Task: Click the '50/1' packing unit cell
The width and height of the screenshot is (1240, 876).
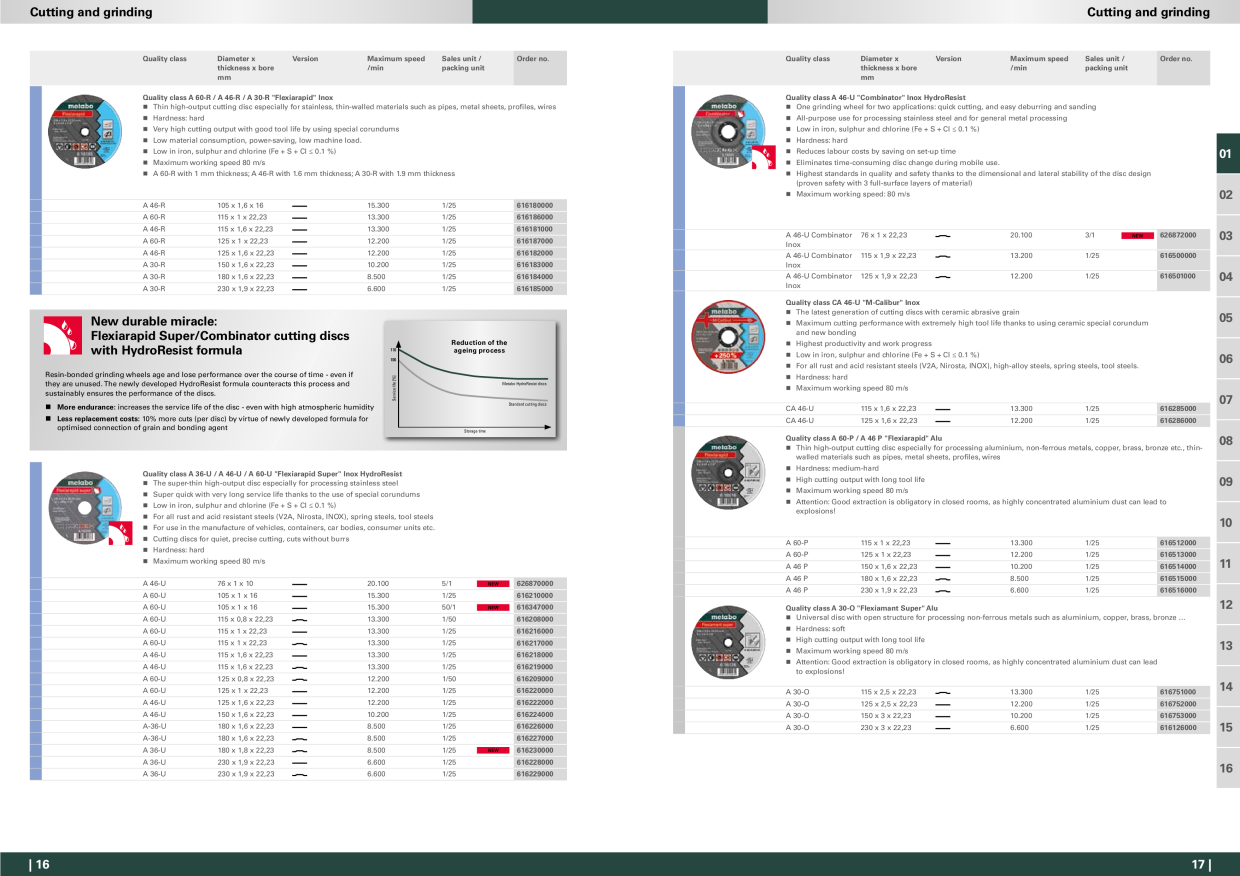Action: pyautogui.click(x=449, y=607)
